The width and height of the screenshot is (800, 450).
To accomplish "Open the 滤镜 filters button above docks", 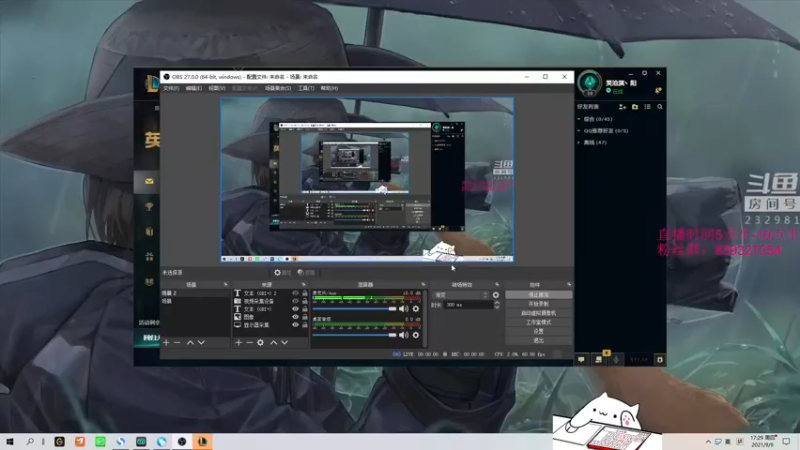I will pyautogui.click(x=306, y=272).
